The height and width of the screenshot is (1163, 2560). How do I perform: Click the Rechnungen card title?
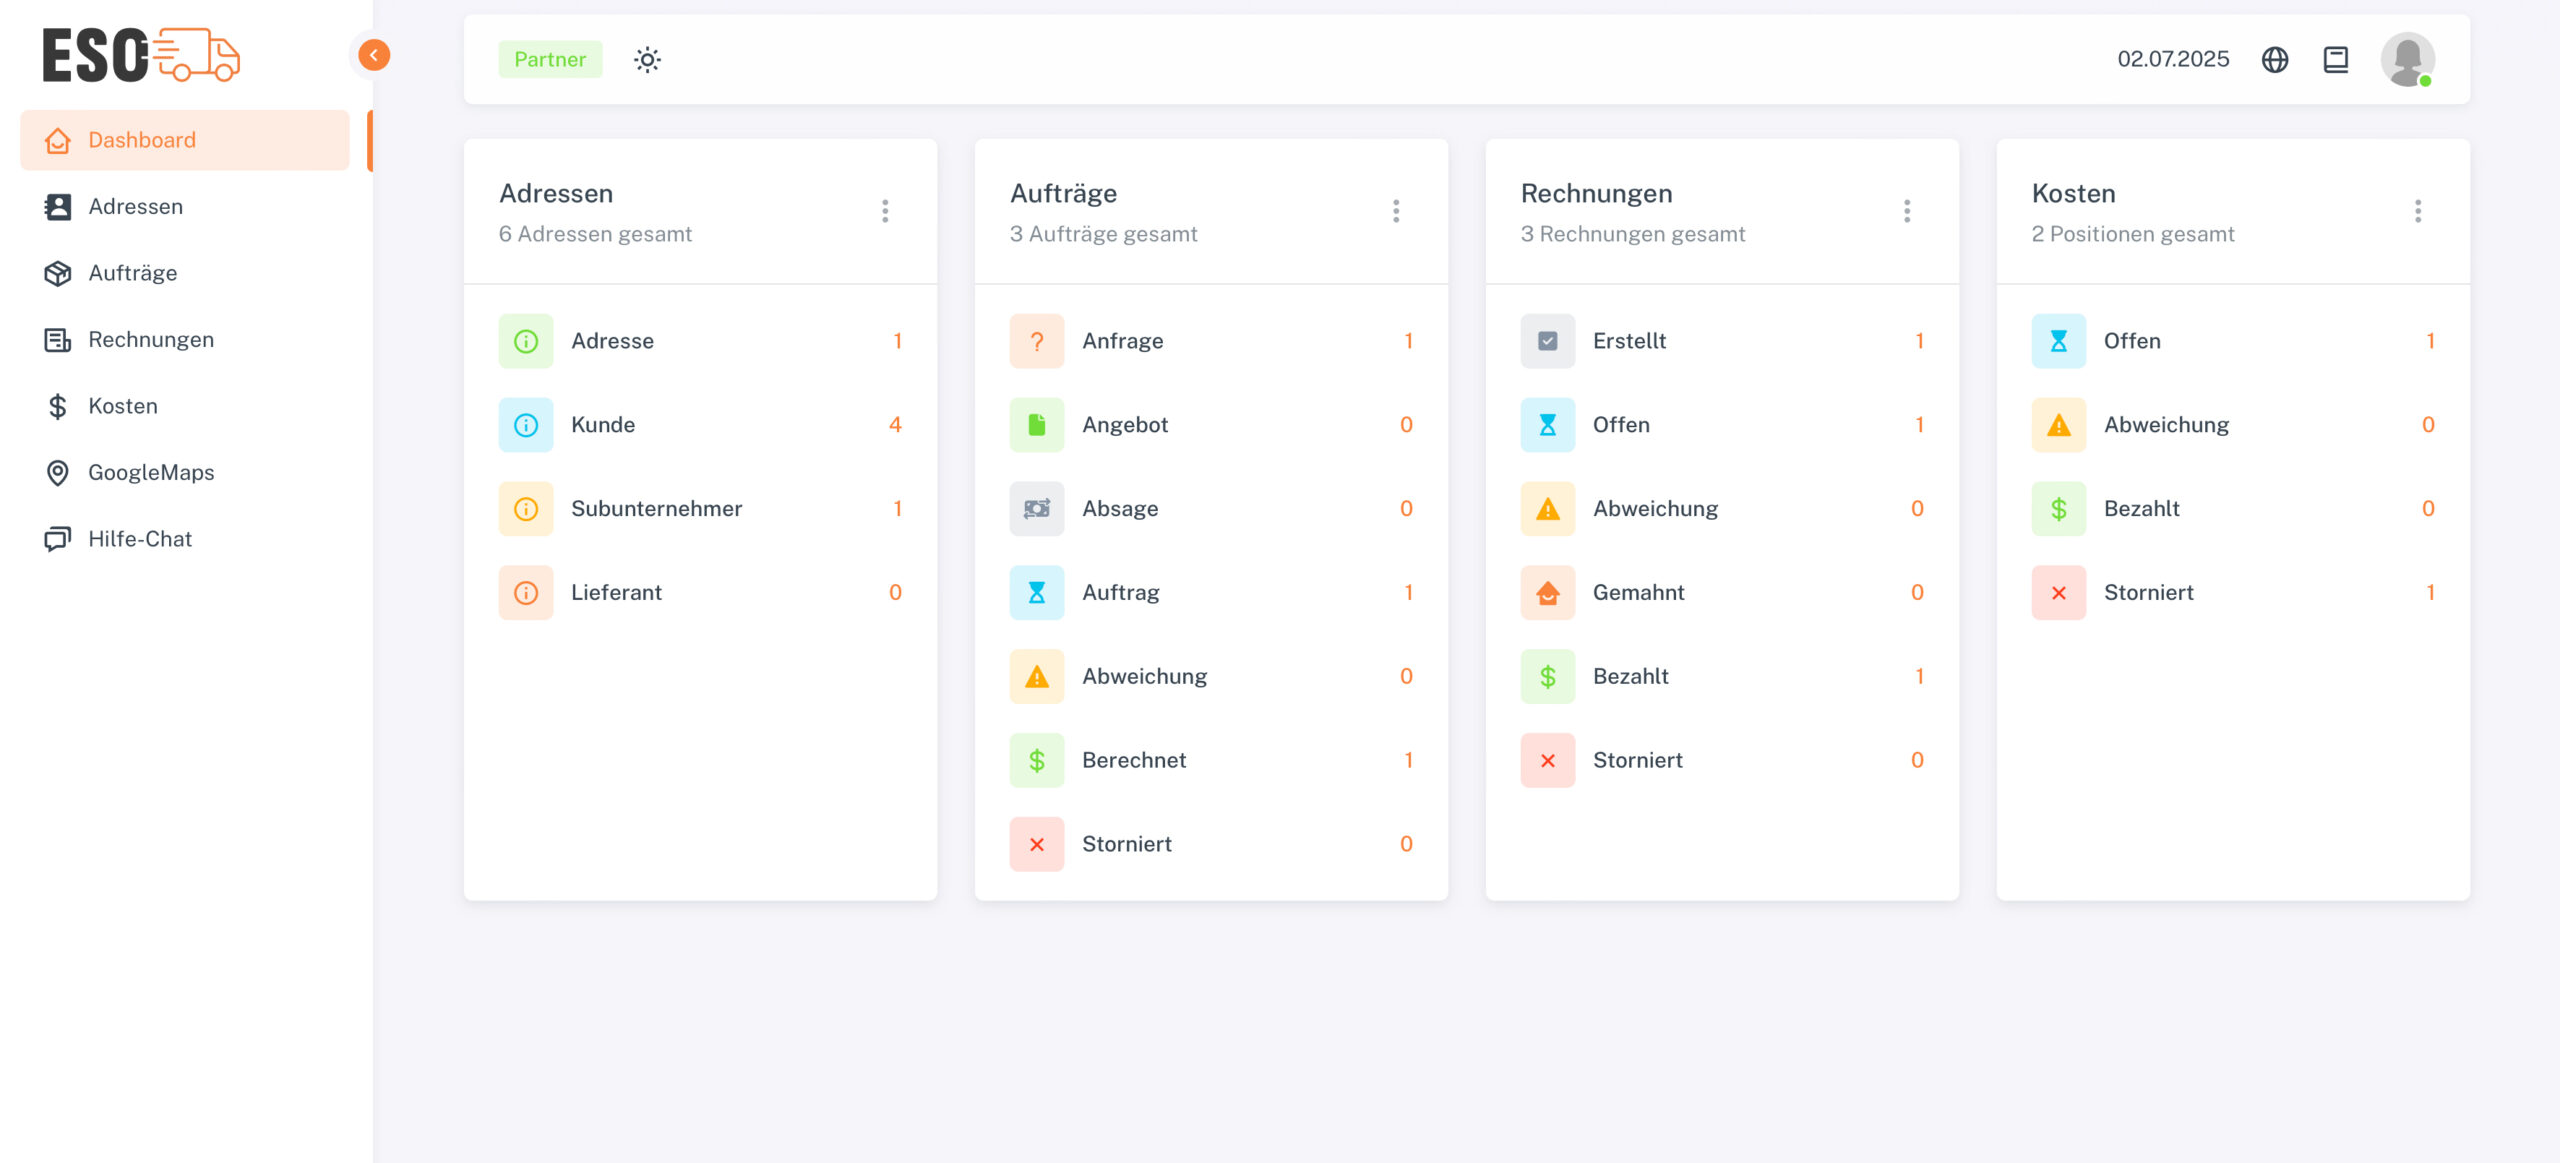click(x=1597, y=194)
